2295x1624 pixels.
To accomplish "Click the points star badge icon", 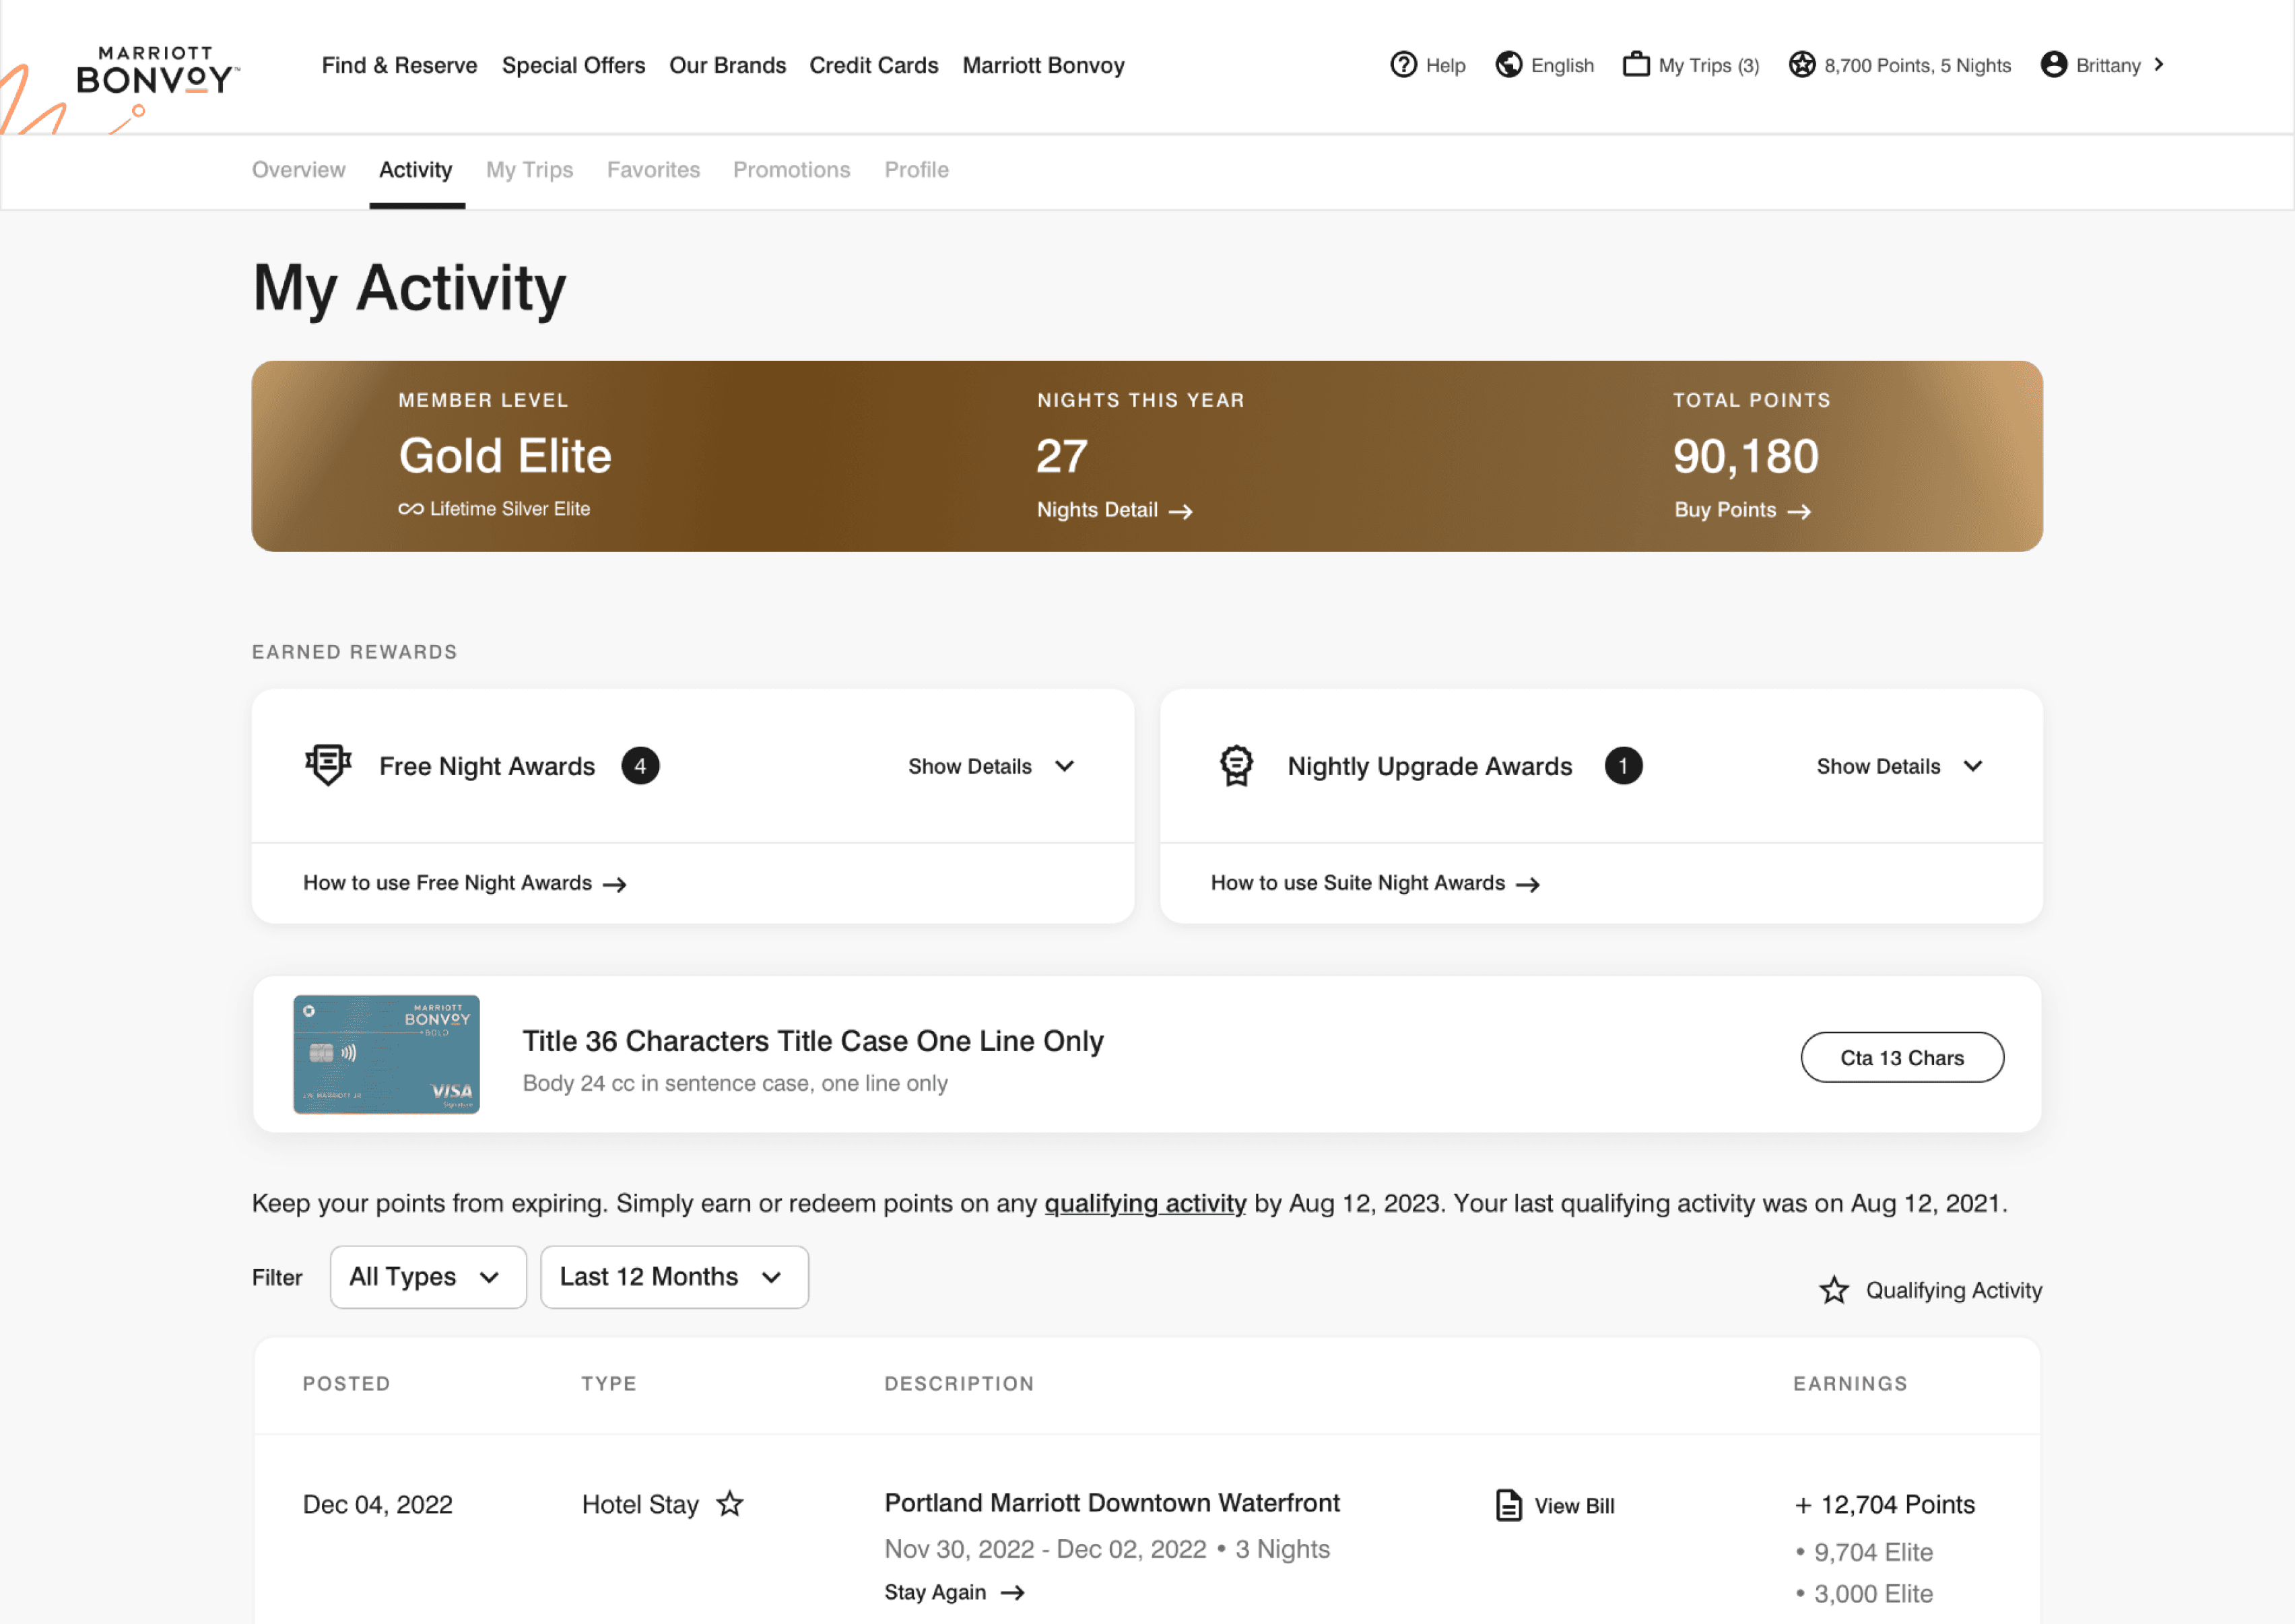I will pyautogui.click(x=1802, y=65).
